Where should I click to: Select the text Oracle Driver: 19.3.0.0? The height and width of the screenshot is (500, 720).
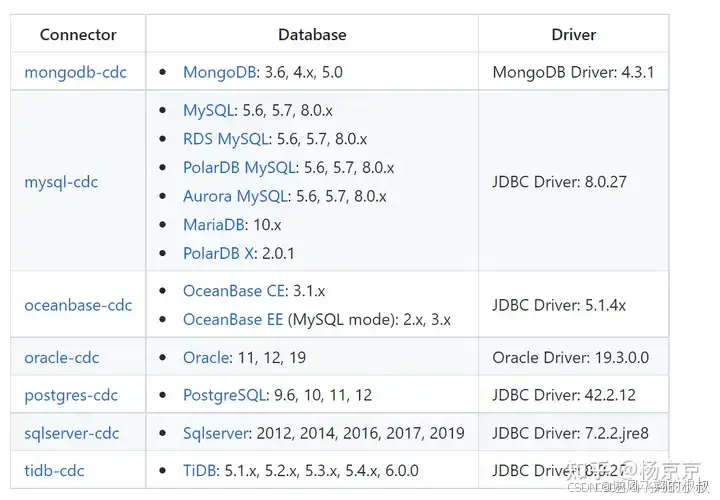point(571,358)
